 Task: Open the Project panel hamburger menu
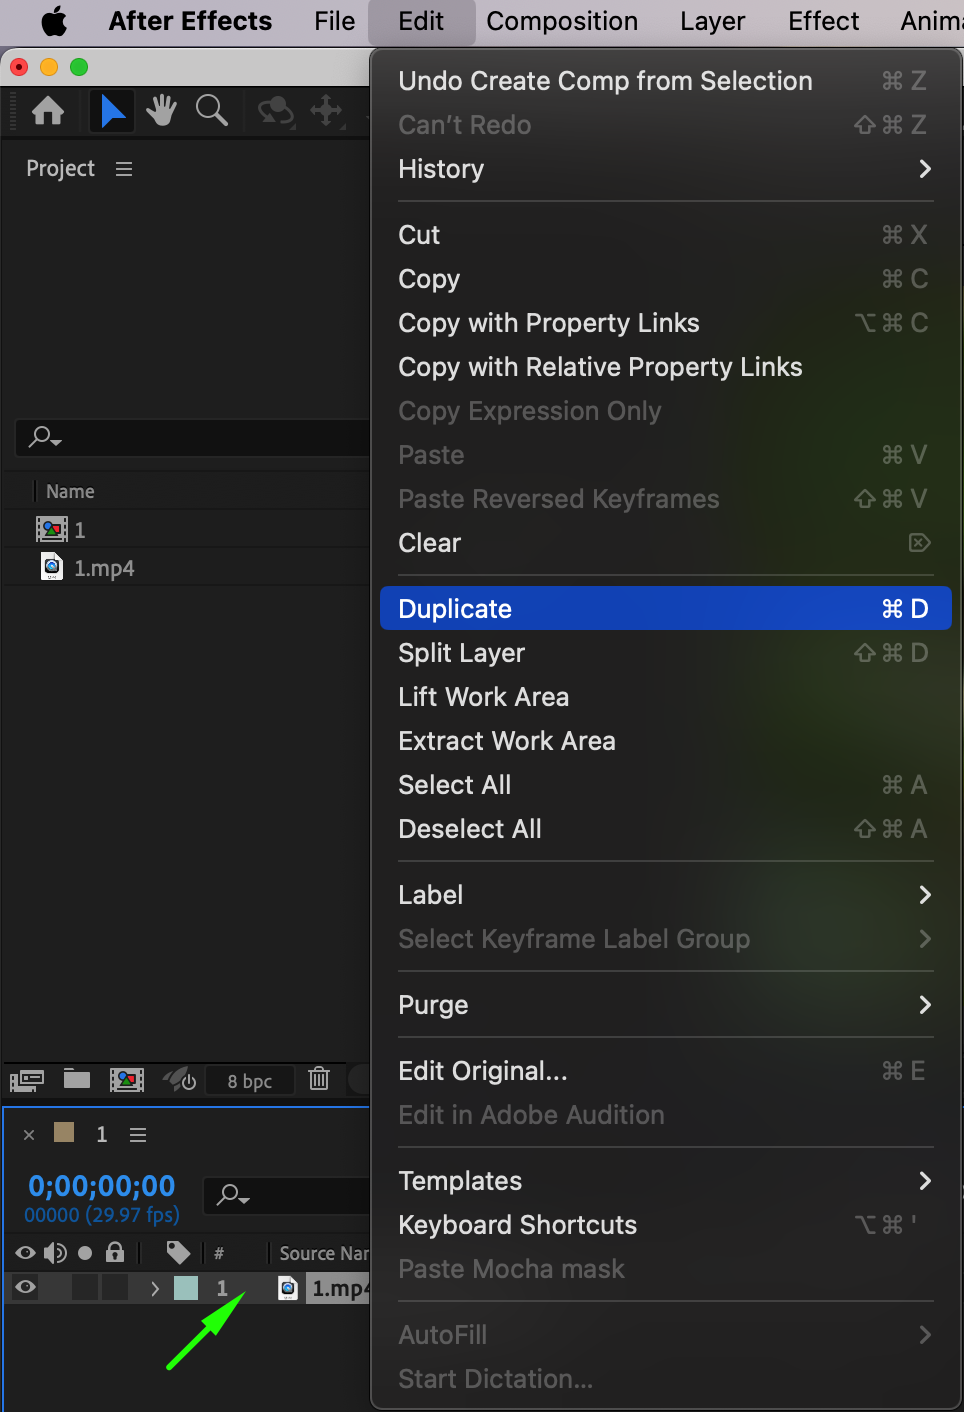coord(124,169)
